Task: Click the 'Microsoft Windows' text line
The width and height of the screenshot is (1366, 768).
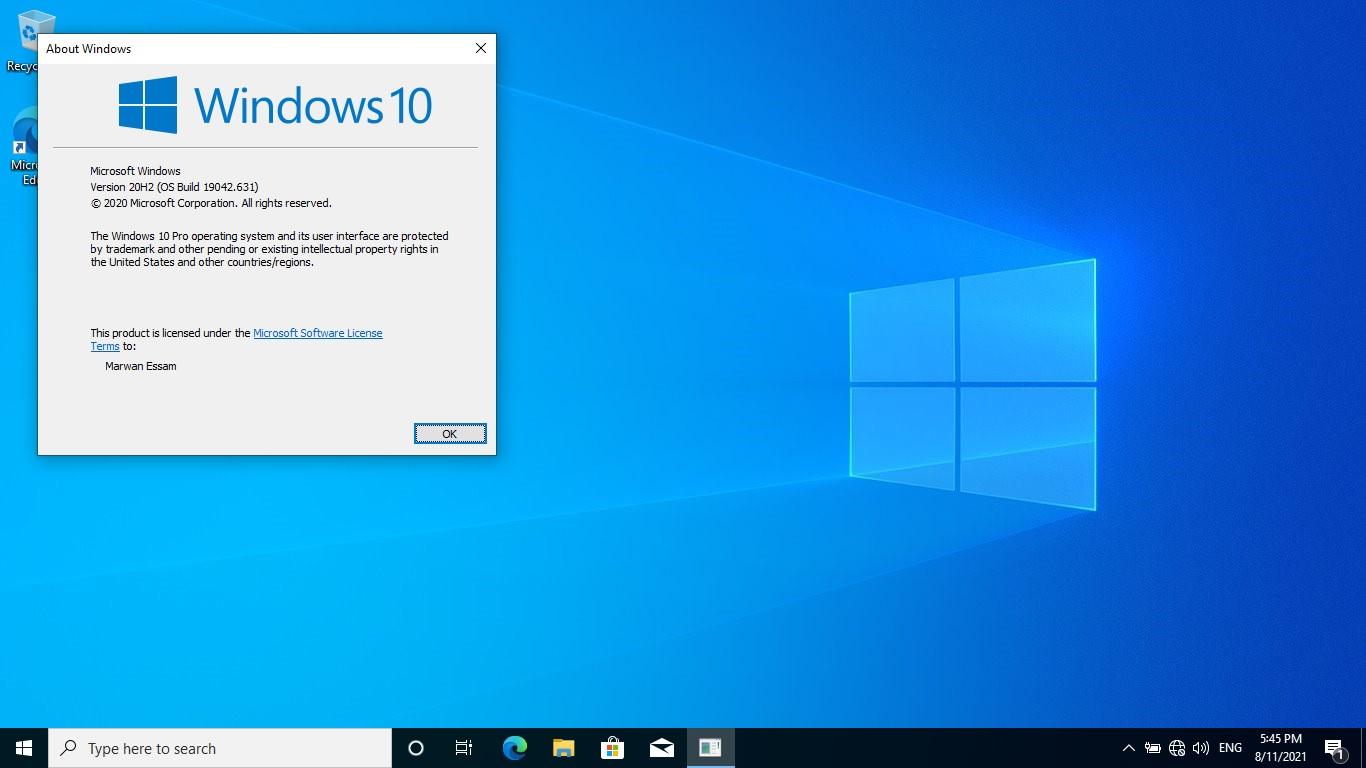Action: coord(135,171)
